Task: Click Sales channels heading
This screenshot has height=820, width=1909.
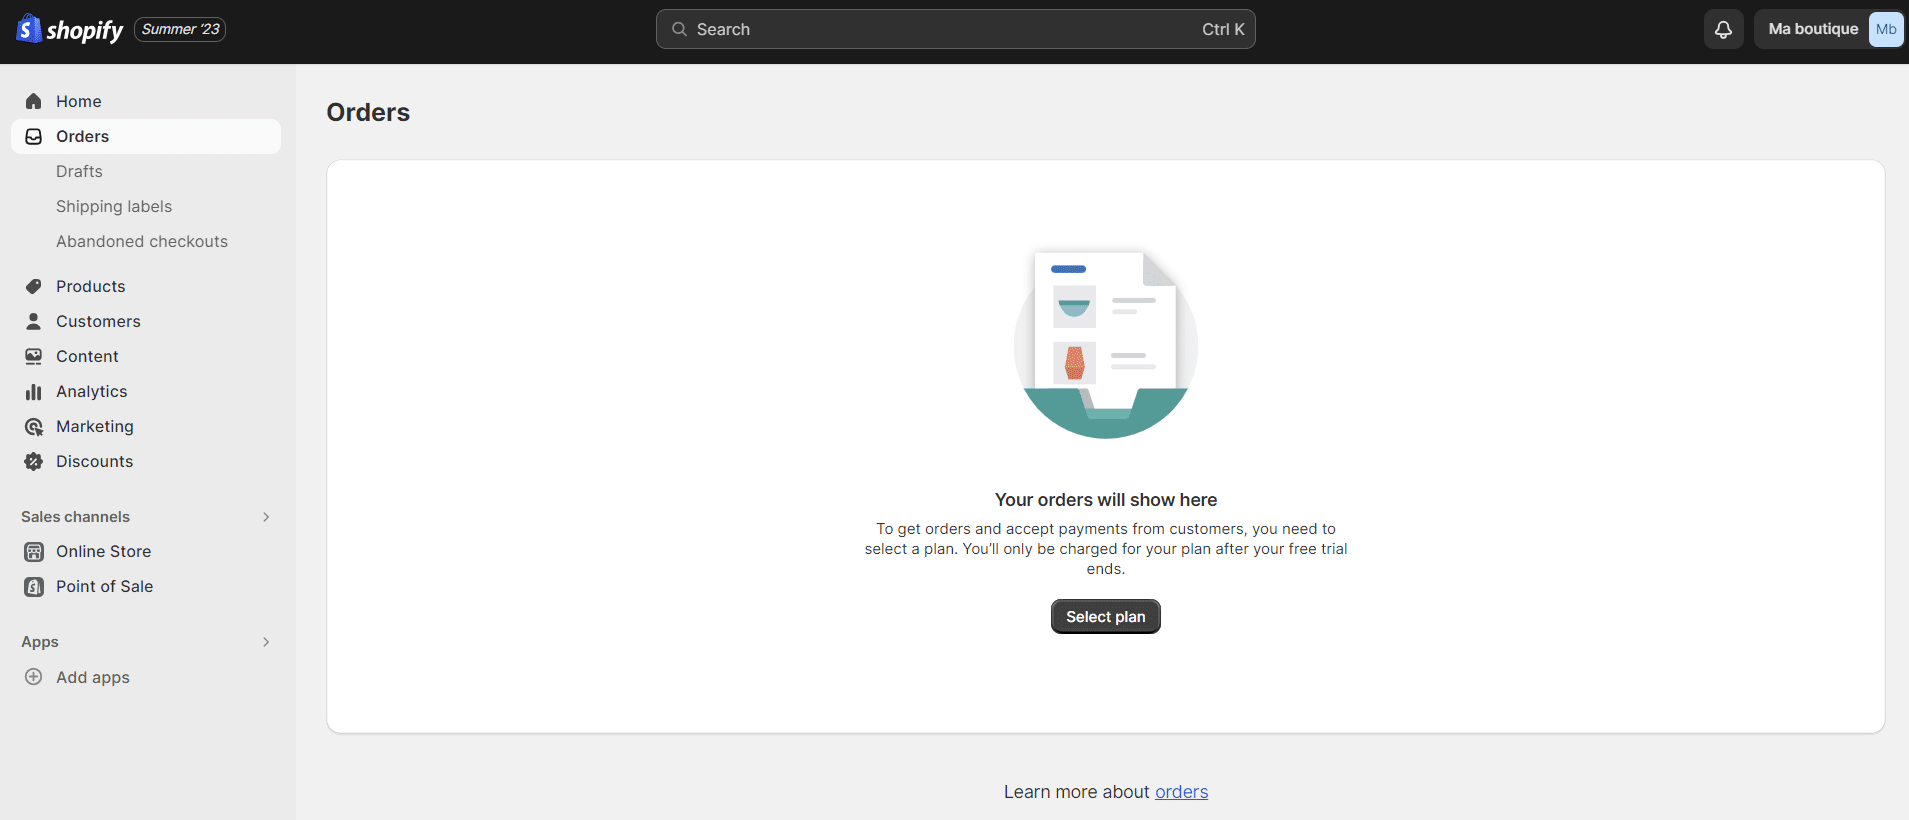Action: [75, 517]
